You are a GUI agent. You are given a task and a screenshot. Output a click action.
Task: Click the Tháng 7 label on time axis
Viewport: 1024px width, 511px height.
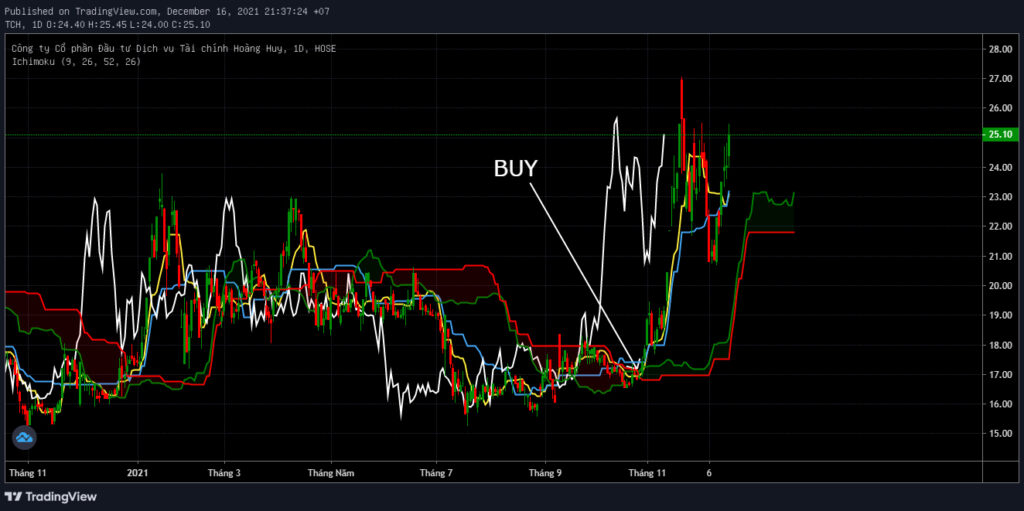pyautogui.click(x=436, y=472)
